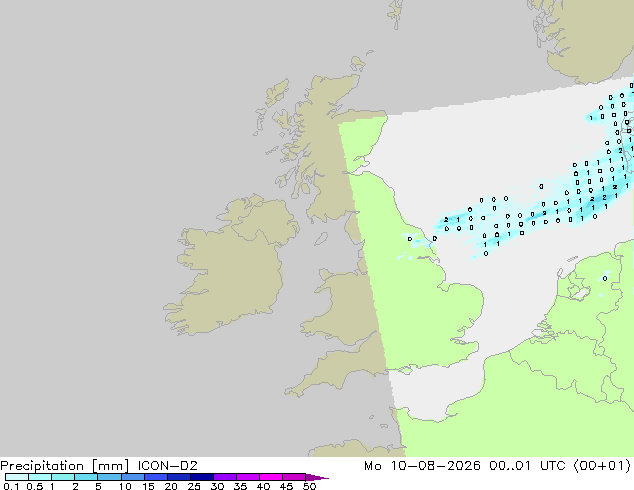This screenshot has width=634, height=490.
Task: Click the legend scale number "5"
Action: pyautogui.click(x=98, y=486)
